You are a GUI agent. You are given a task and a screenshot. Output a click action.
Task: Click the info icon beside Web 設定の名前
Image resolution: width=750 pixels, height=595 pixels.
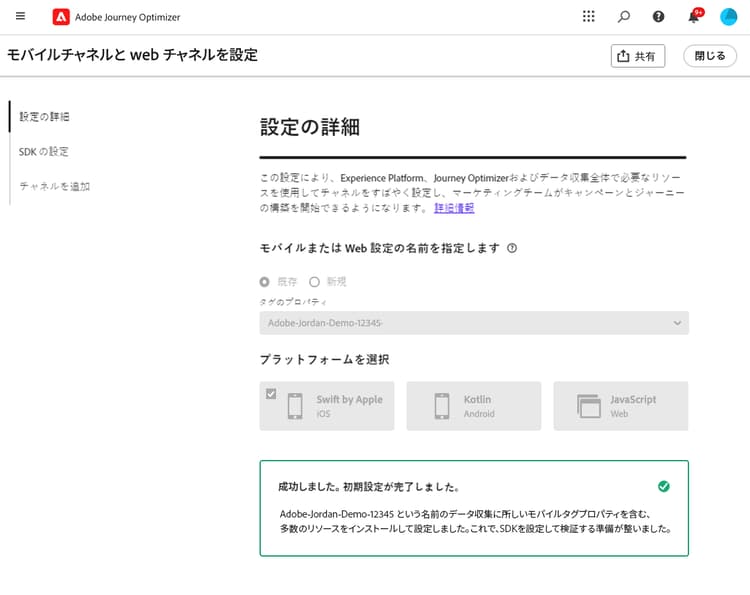point(512,248)
